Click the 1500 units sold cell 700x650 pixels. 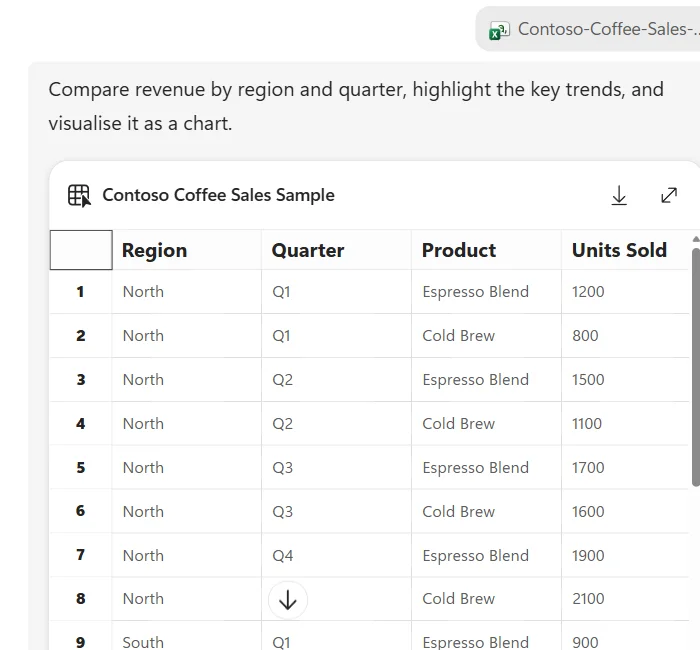(625, 379)
